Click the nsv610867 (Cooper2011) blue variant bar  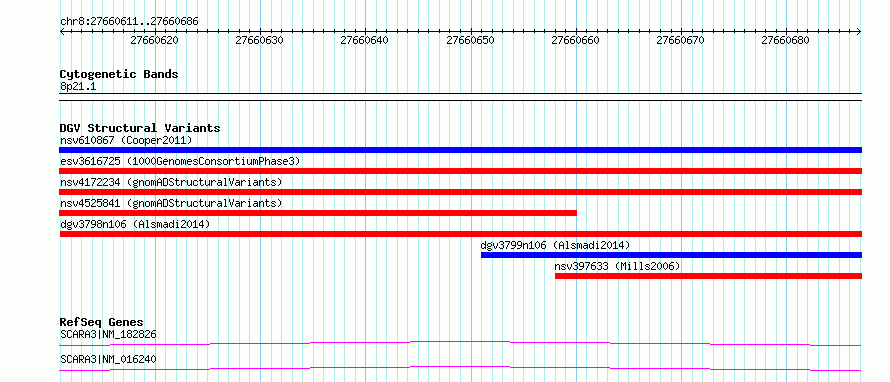460,150
